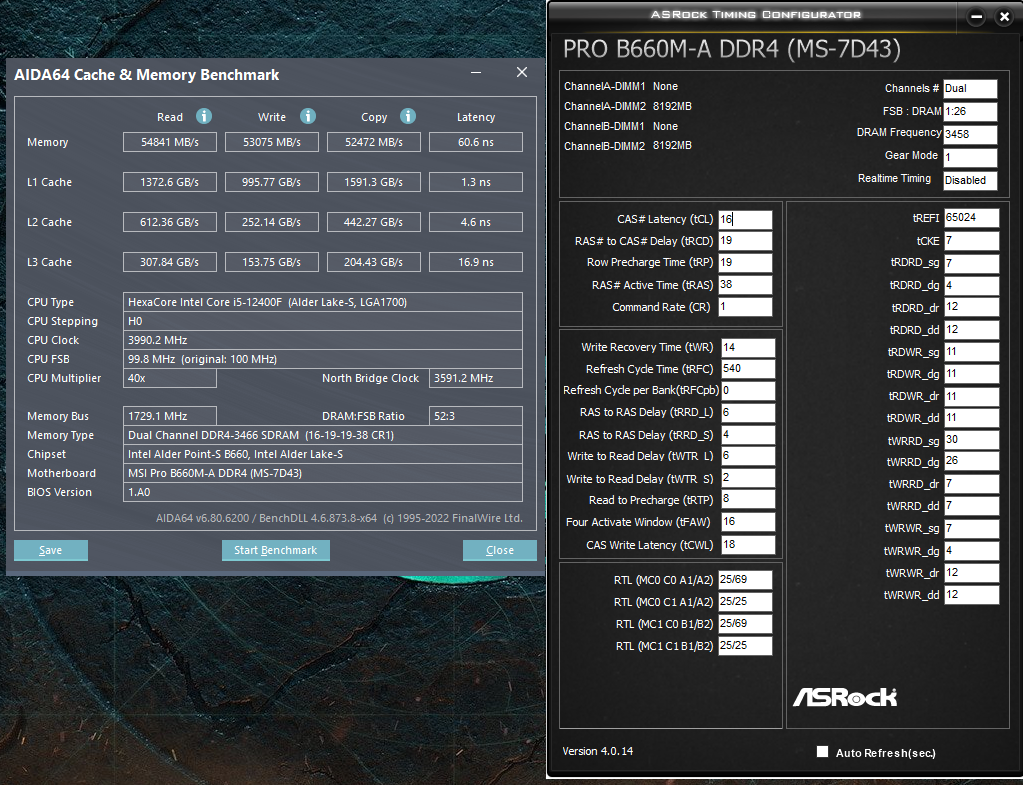Click the L1 Cache Read value 1372.6 GB/s
Viewport: 1023px width, 785px height.
(x=170, y=182)
